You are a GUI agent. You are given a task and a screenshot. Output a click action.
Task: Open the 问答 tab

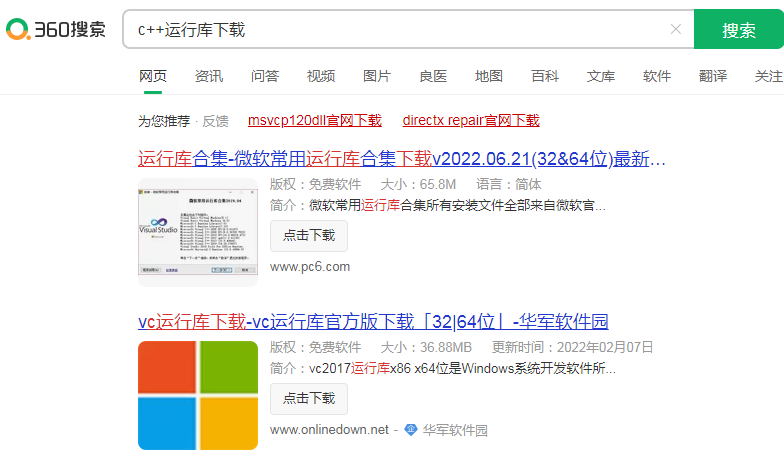264,76
